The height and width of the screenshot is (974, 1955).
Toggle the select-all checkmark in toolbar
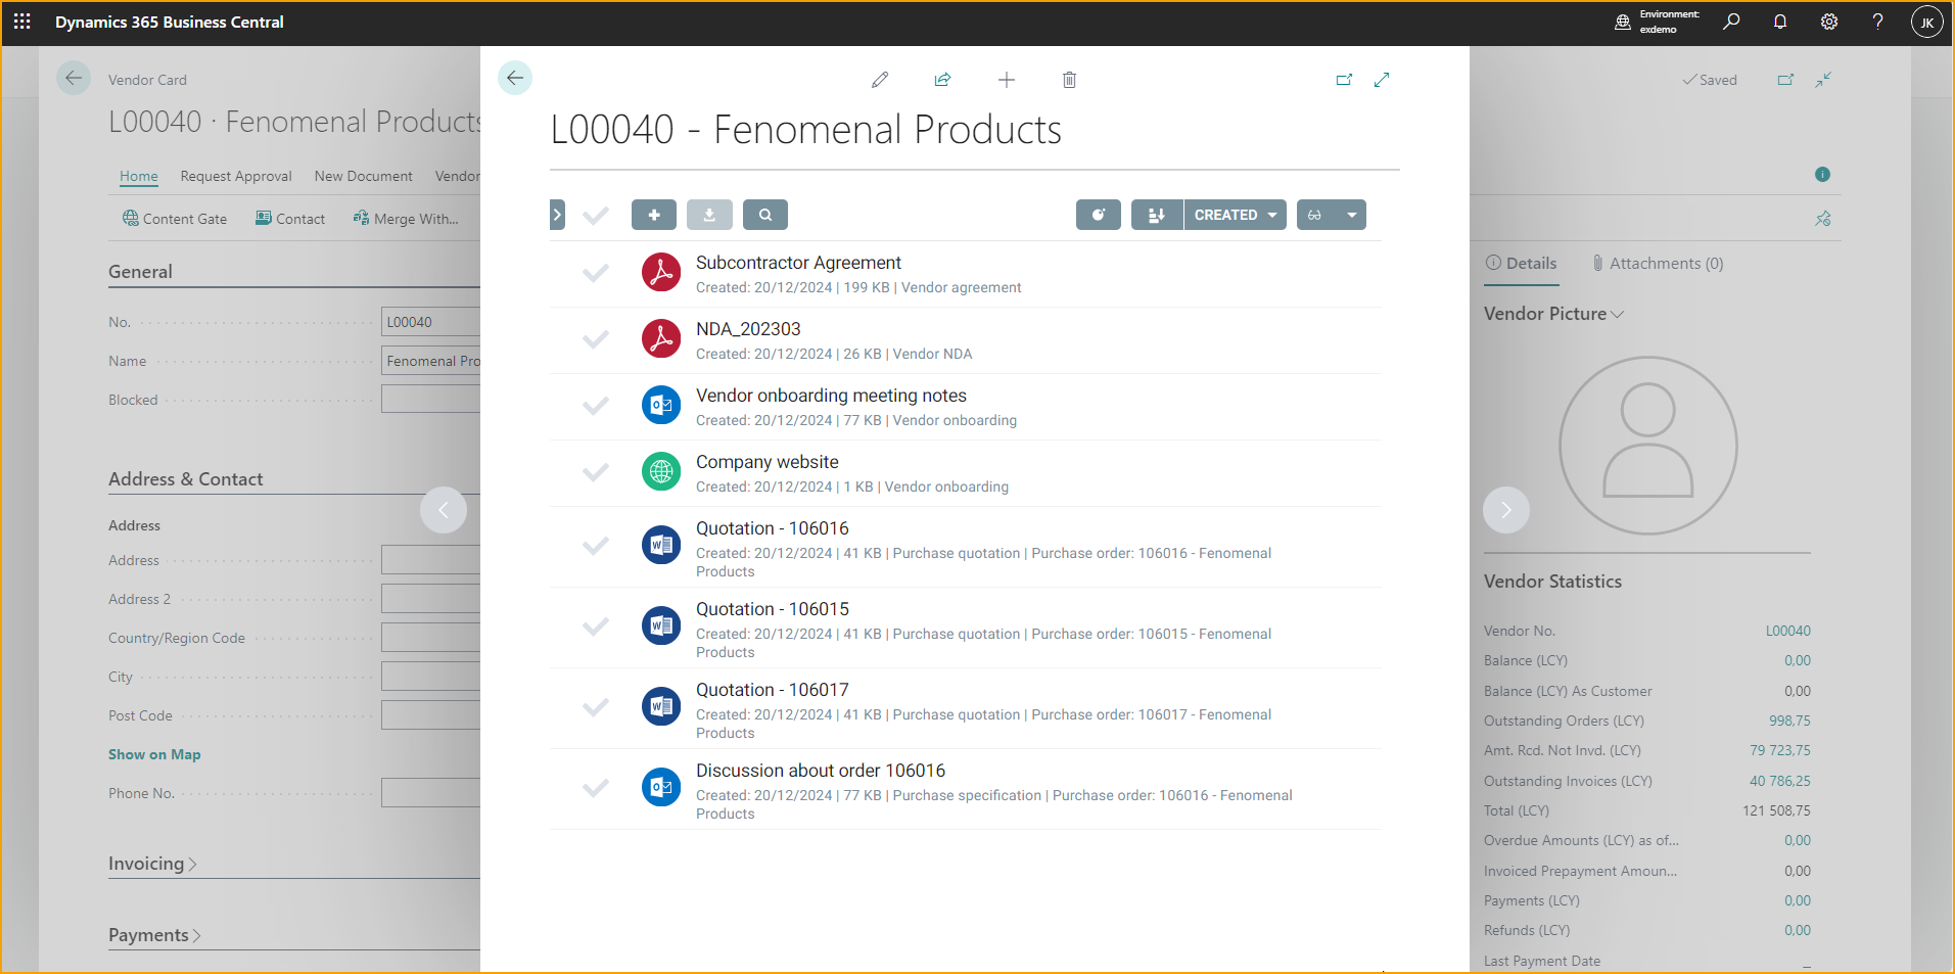click(x=595, y=215)
